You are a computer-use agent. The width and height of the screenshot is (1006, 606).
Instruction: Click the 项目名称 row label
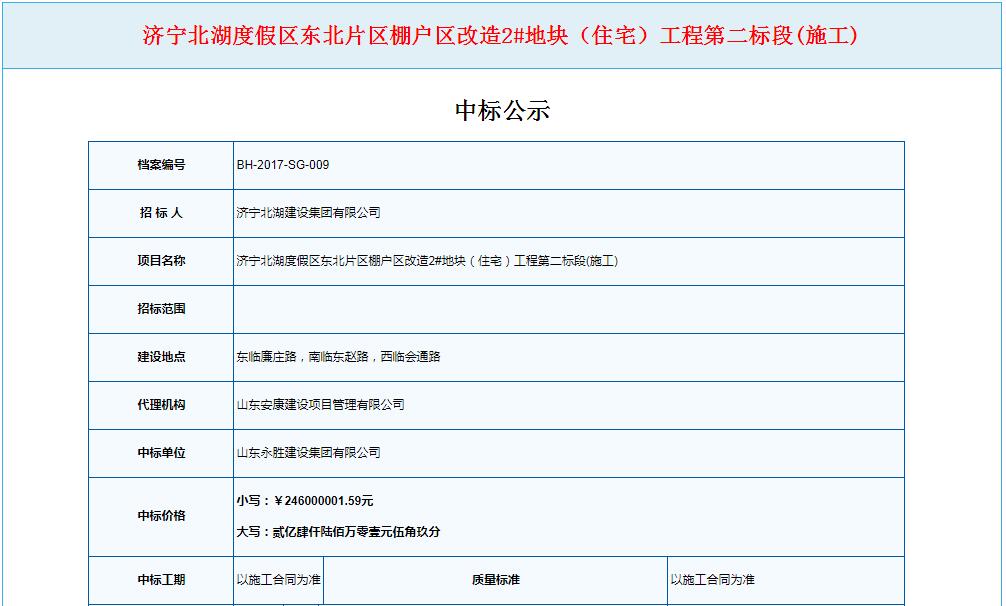[163, 261]
